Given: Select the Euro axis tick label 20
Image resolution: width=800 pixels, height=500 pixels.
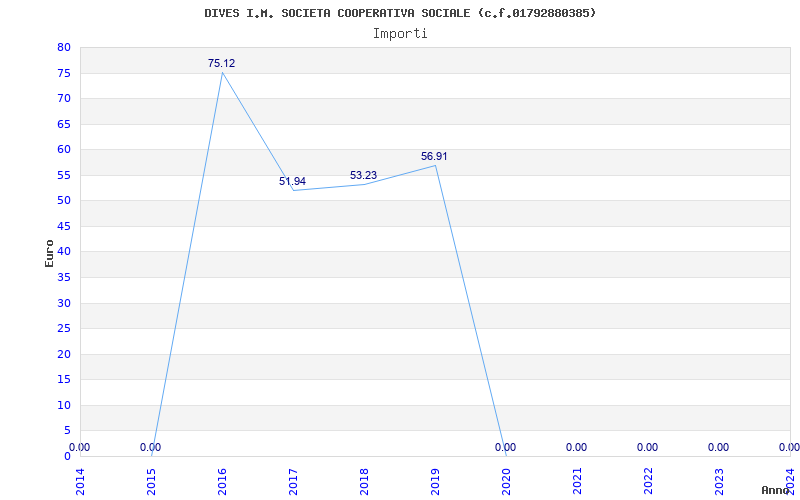Looking at the screenshot, I should pyautogui.click(x=64, y=354).
